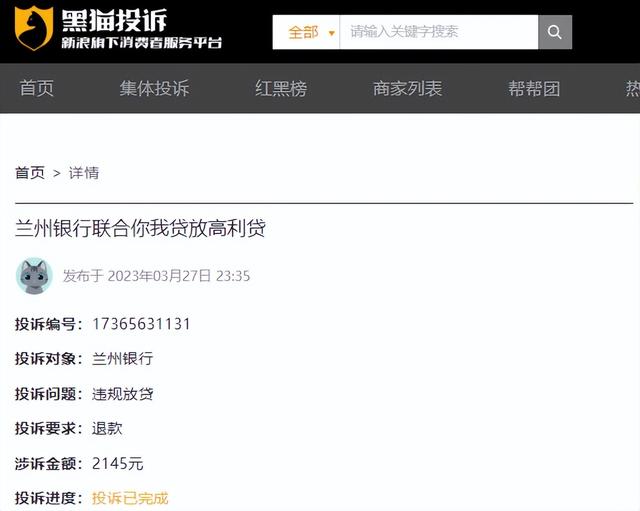Click the grey cat user avatar

34,275
